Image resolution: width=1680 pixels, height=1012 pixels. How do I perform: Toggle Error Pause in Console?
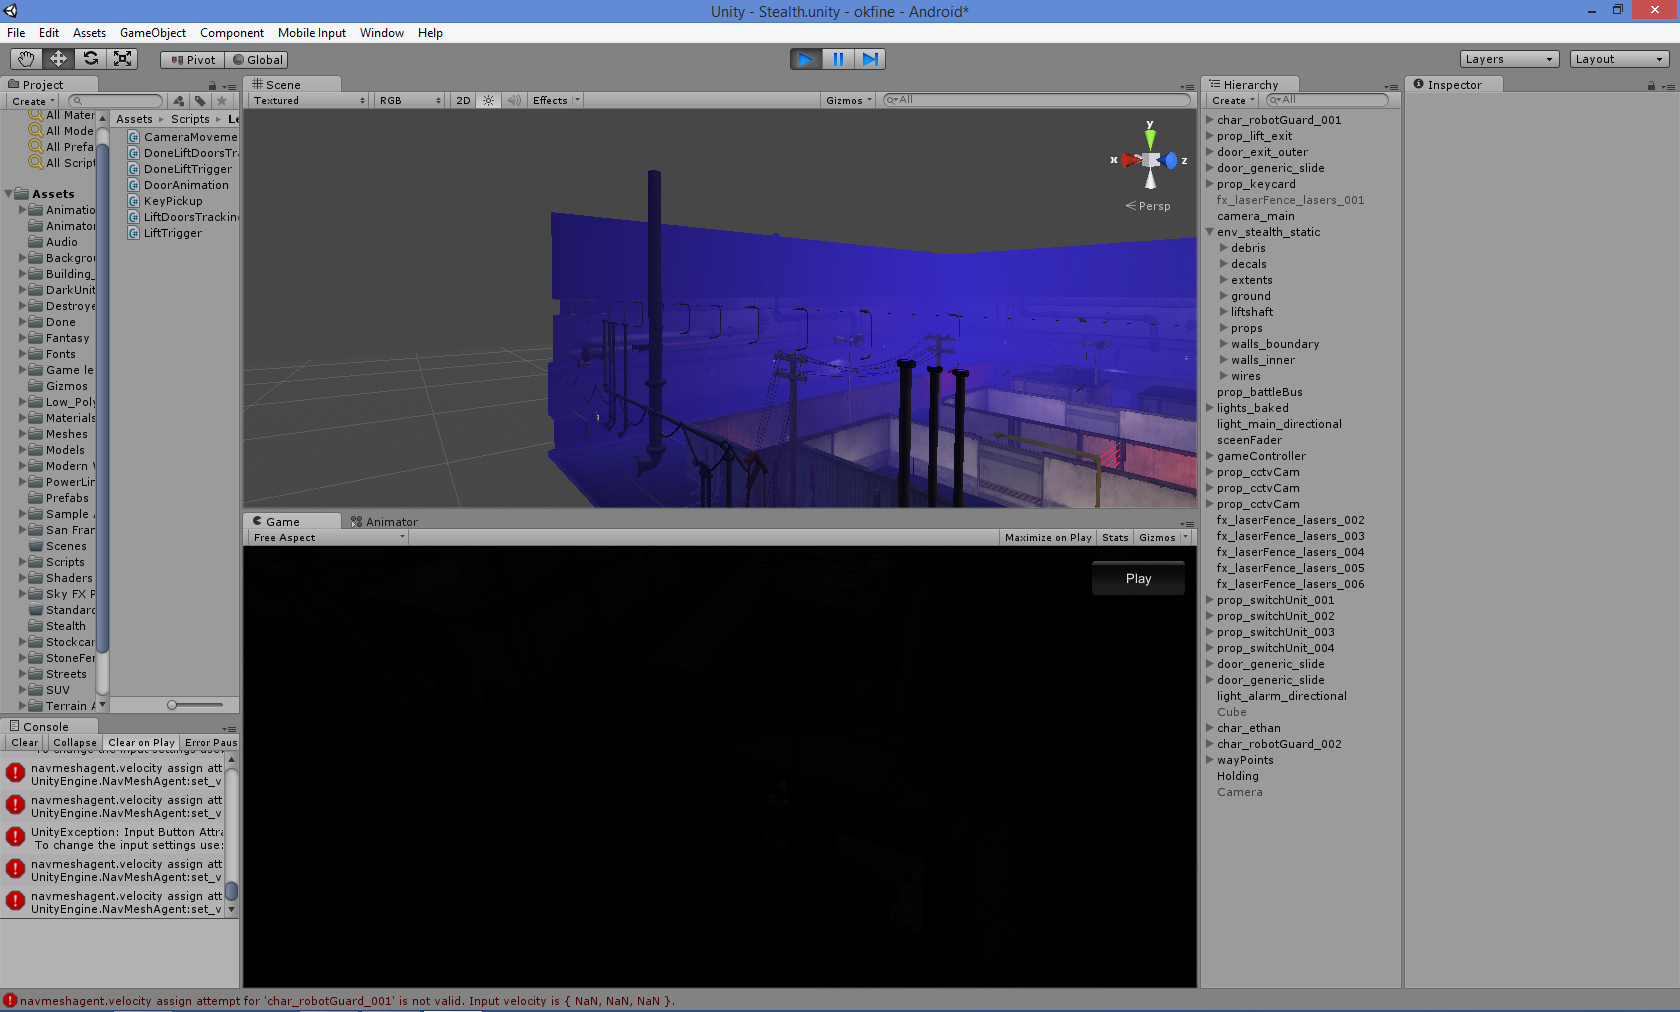click(211, 743)
